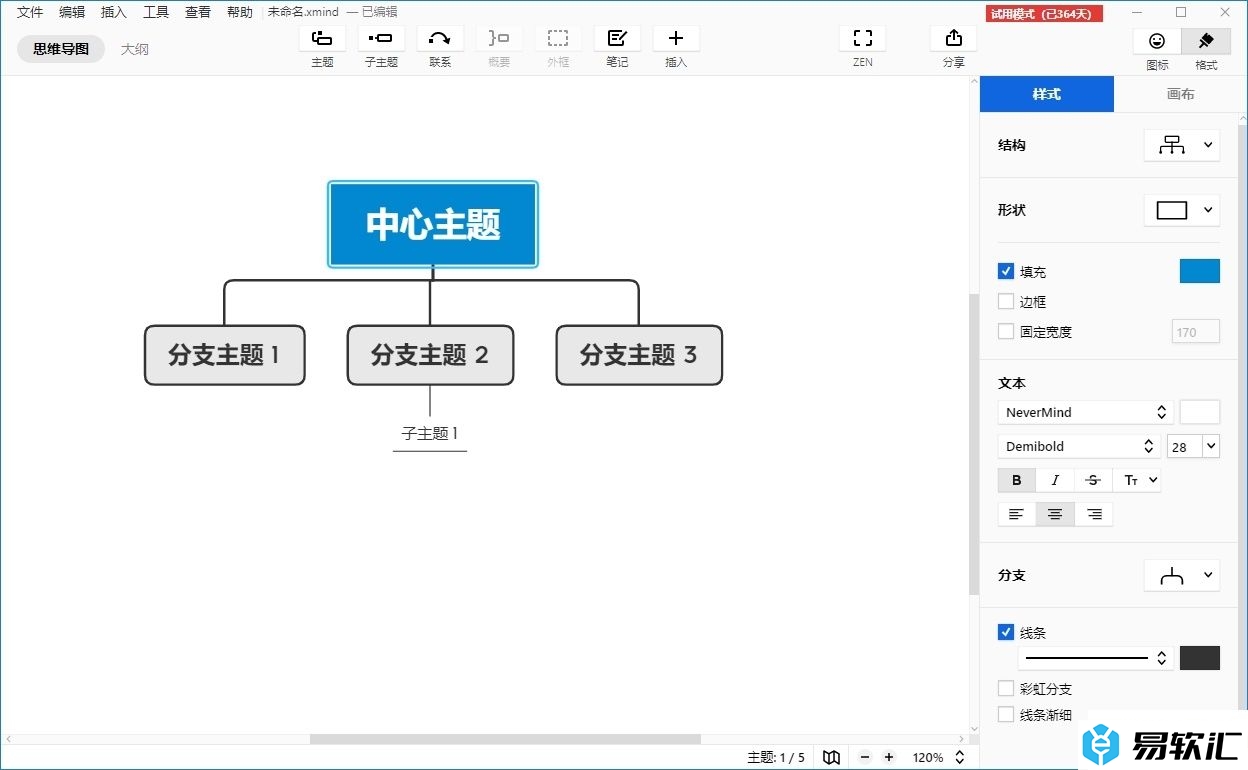Click the 分享 (Share) icon
The image size is (1248, 770).
[954, 39]
